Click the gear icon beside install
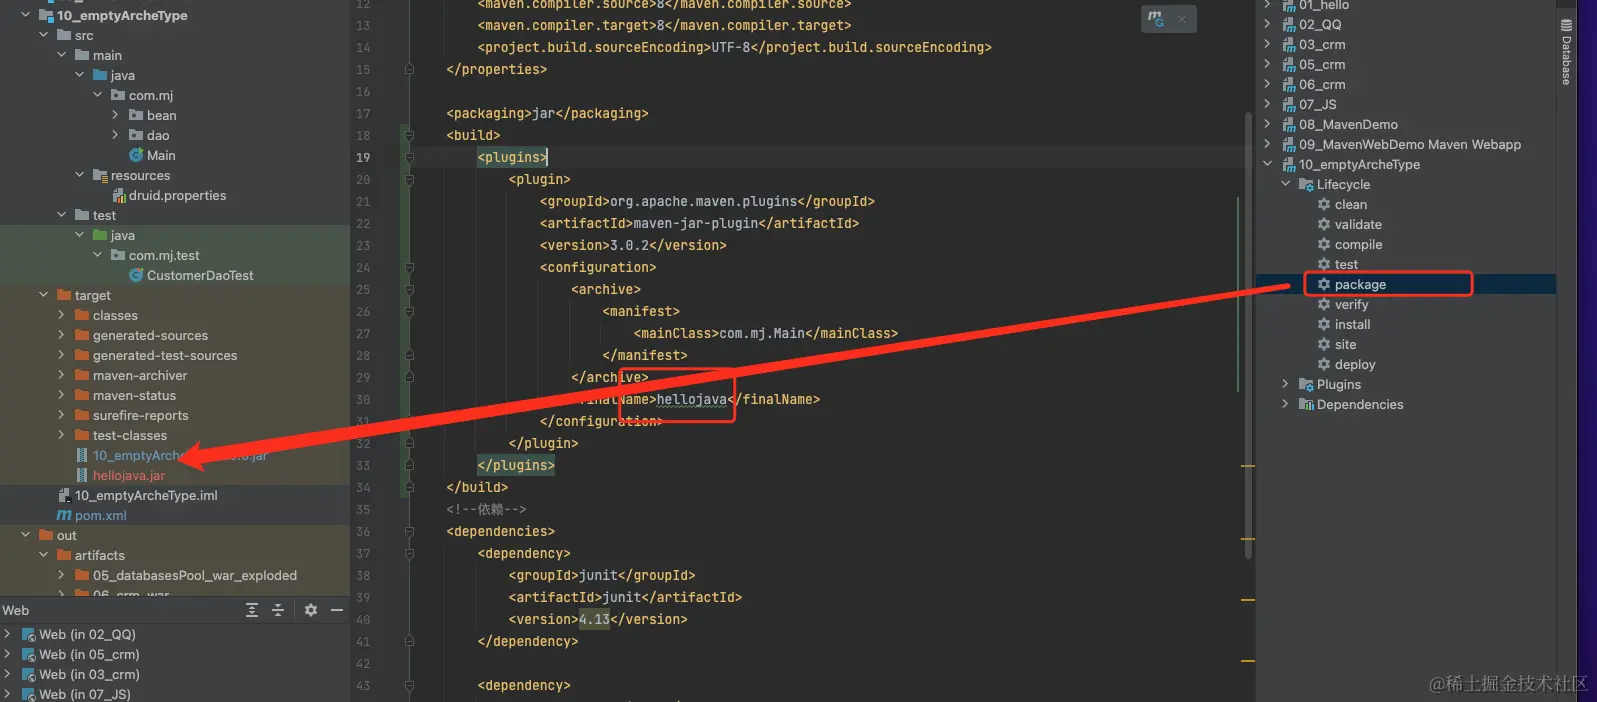 click(1324, 325)
